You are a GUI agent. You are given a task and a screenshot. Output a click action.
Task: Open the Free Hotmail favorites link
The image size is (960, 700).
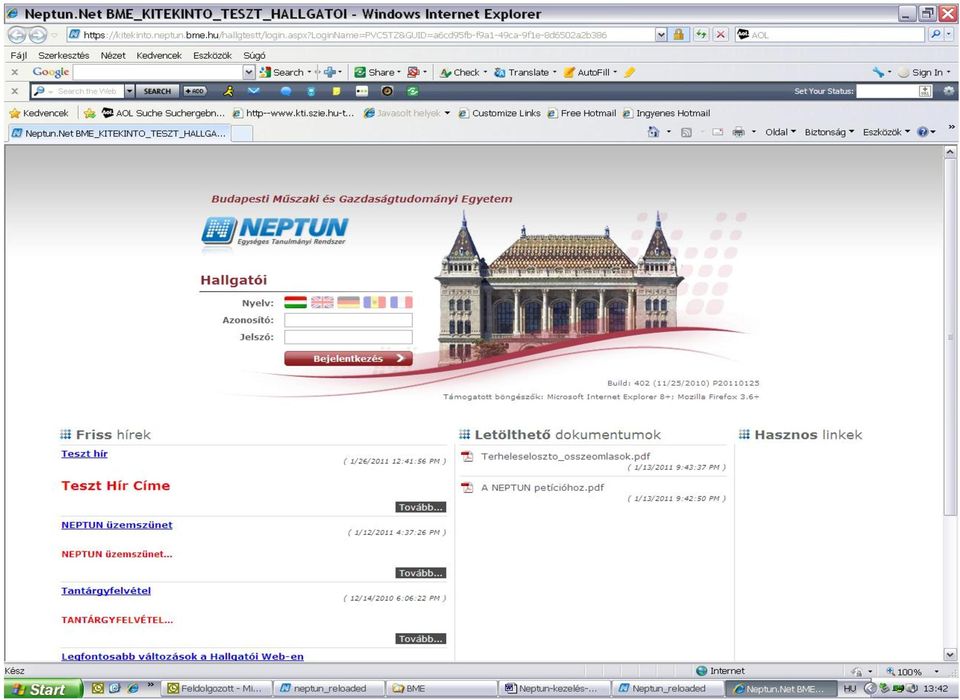tap(582, 113)
